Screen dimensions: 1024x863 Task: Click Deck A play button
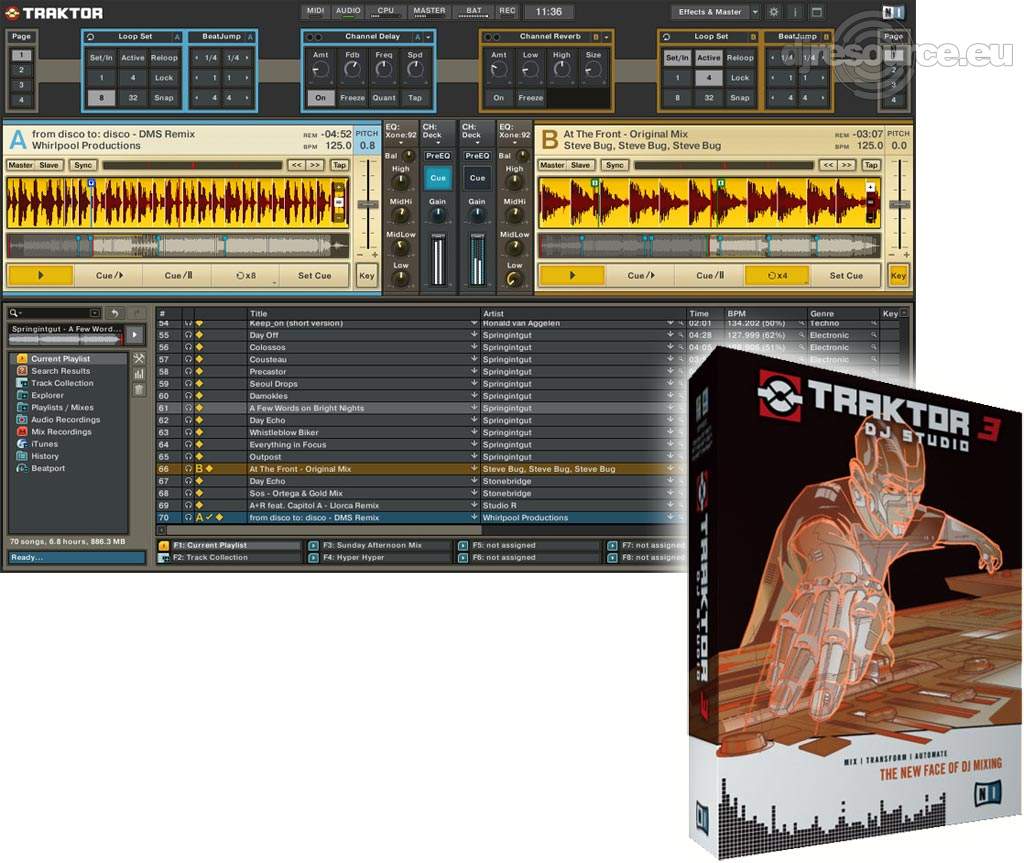(x=40, y=275)
